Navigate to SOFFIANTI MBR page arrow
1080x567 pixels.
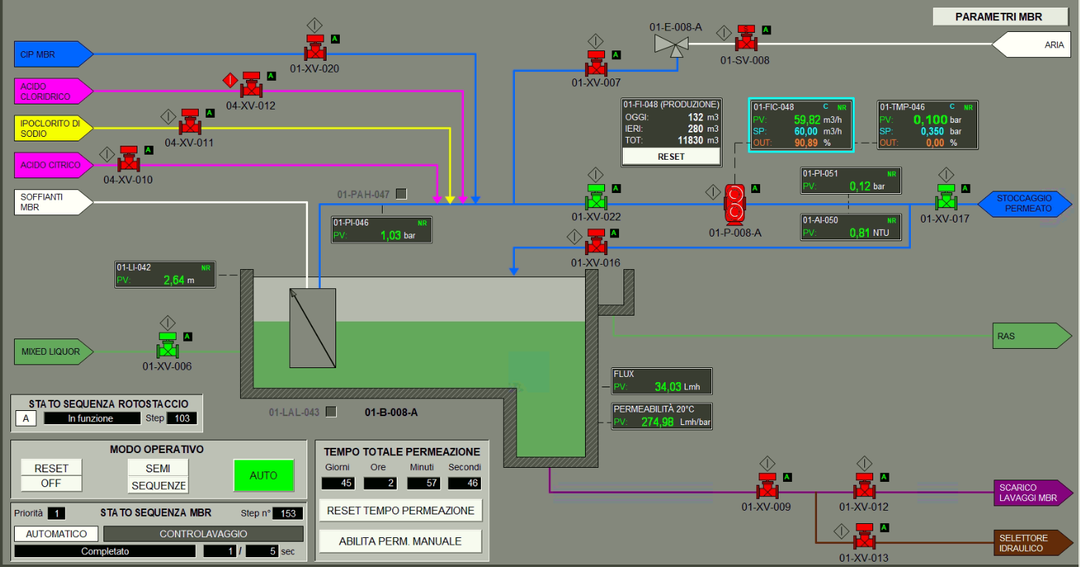coord(54,202)
